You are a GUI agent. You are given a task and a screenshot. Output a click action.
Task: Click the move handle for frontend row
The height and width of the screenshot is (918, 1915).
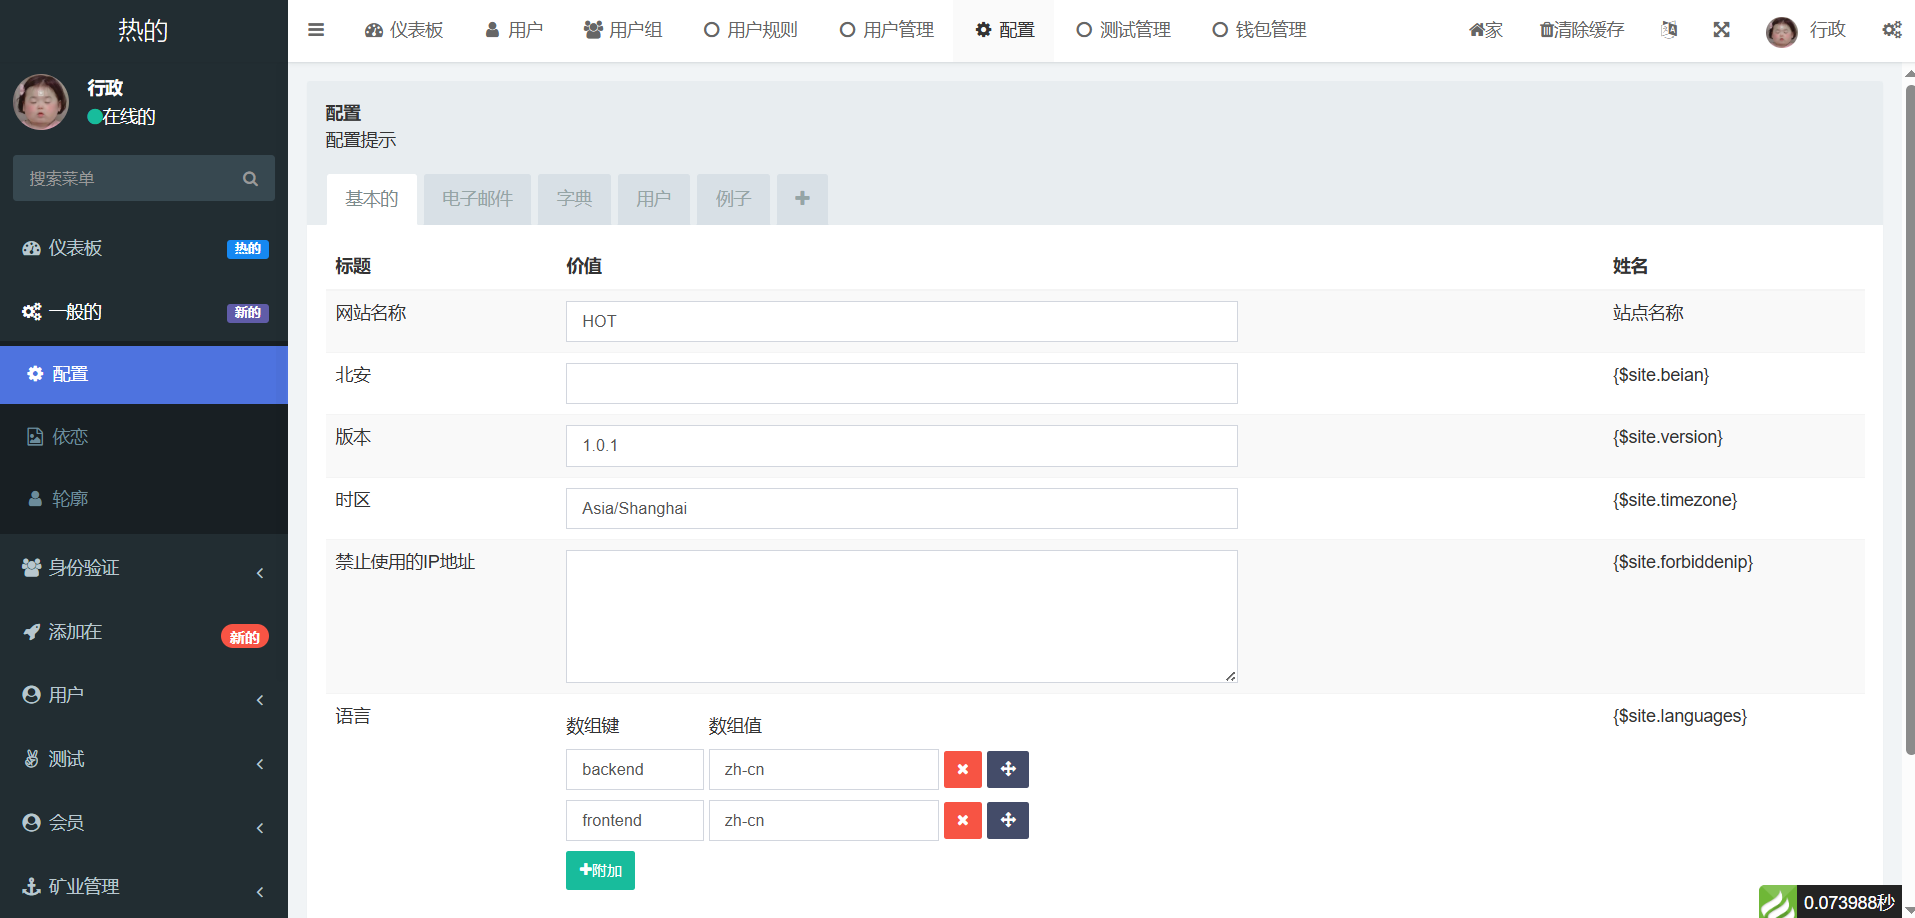pos(1007,820)
